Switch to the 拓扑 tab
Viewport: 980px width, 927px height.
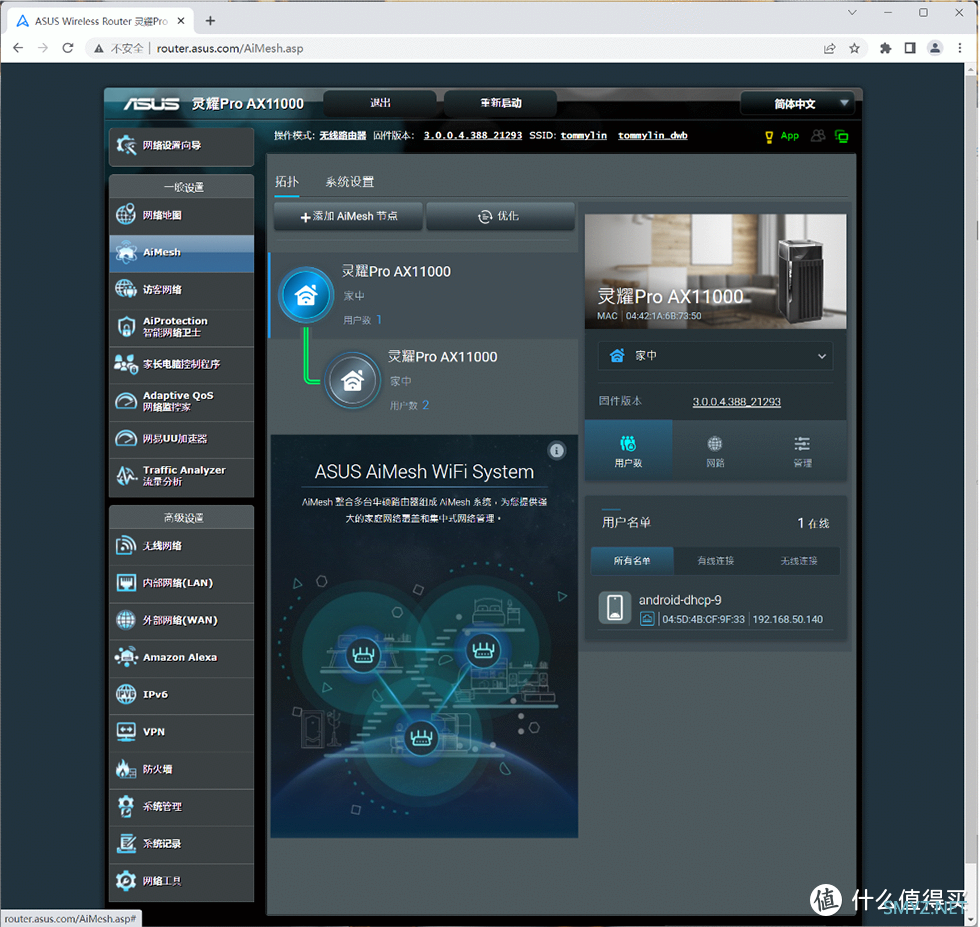click(x=287, y=182)
